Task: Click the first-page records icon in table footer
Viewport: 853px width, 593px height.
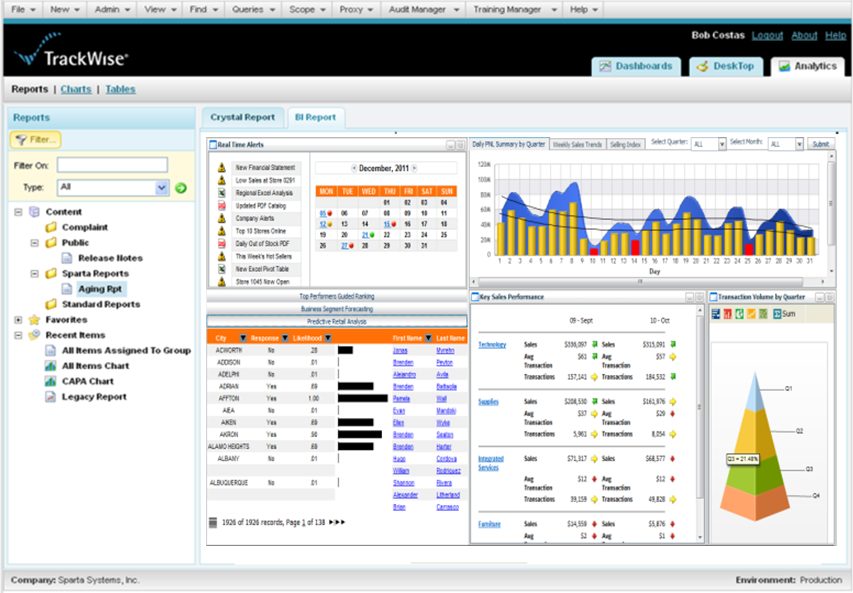Action: click(213, 522)
